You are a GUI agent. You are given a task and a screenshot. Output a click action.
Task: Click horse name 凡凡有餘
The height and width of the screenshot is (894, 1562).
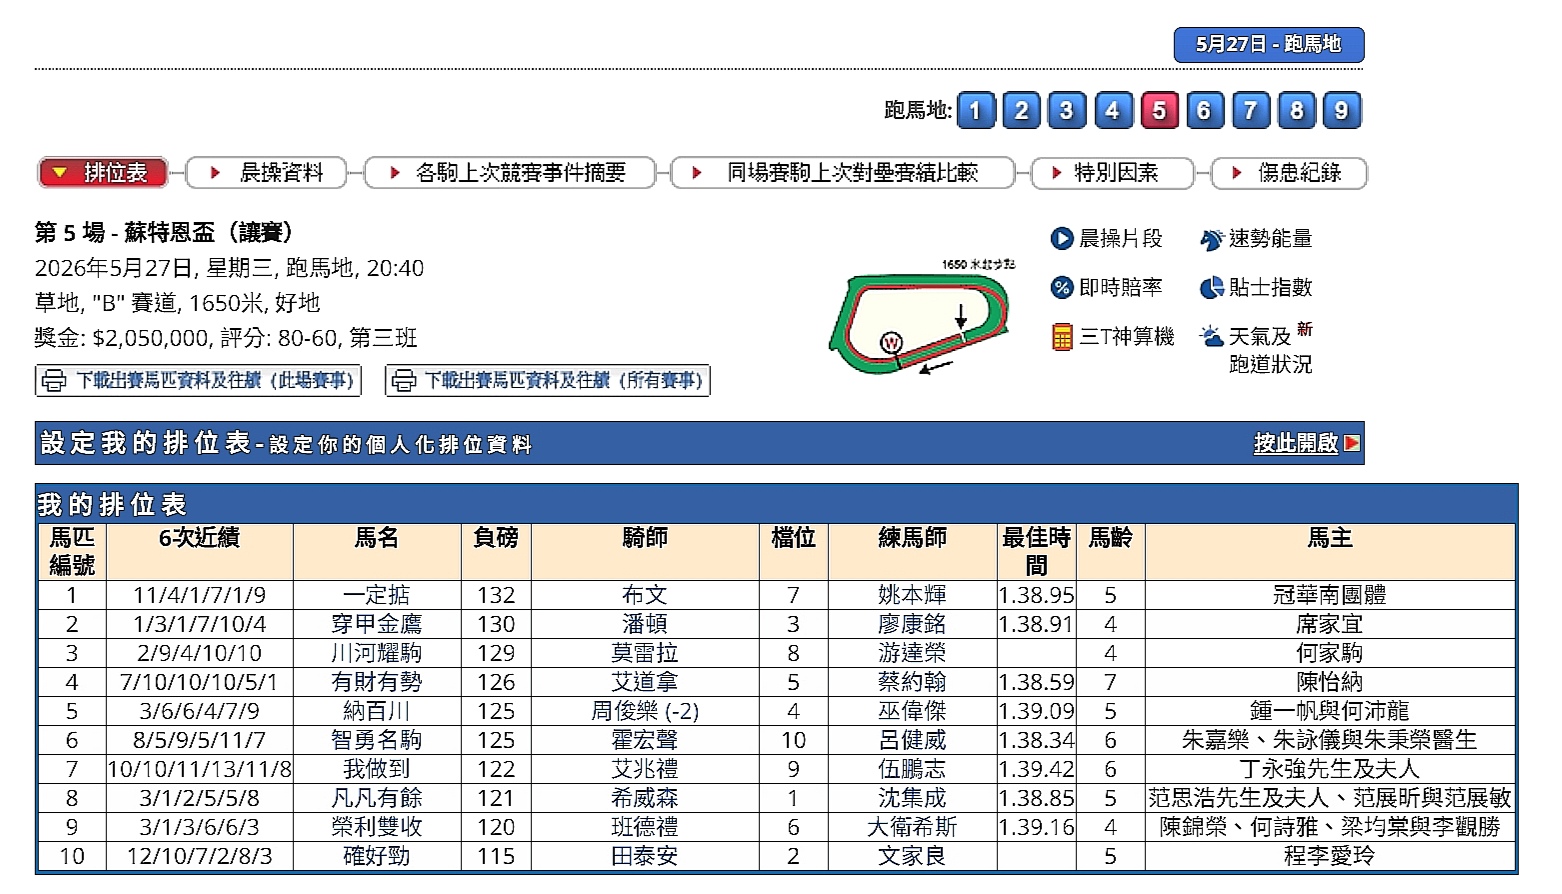pyautogui.click(x=377, y=798)
